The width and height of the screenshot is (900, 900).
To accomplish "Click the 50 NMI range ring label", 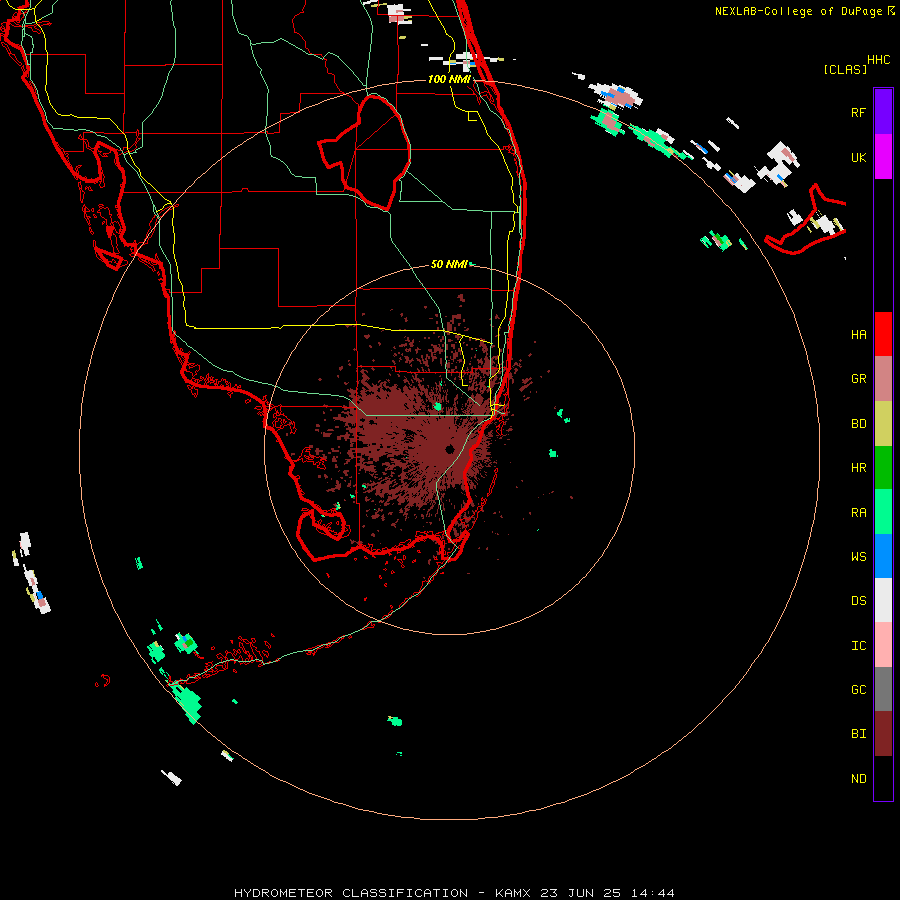I will click(449, 264).
